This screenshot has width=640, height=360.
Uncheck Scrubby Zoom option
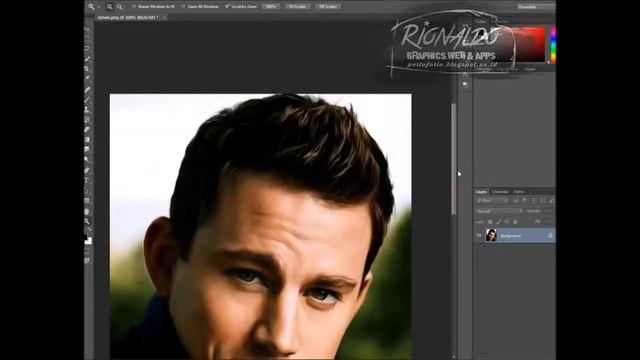(x=227, y=7)
